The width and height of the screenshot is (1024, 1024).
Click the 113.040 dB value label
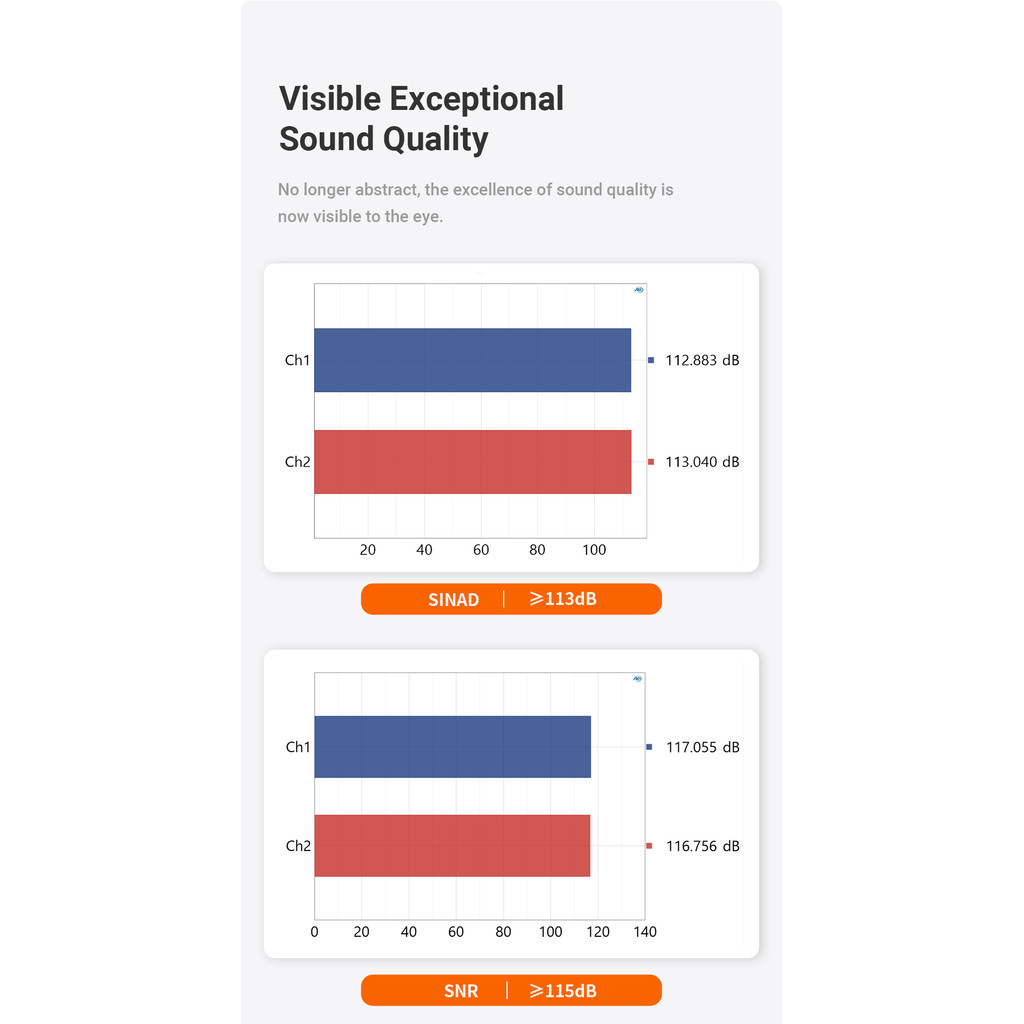point(702,462)
